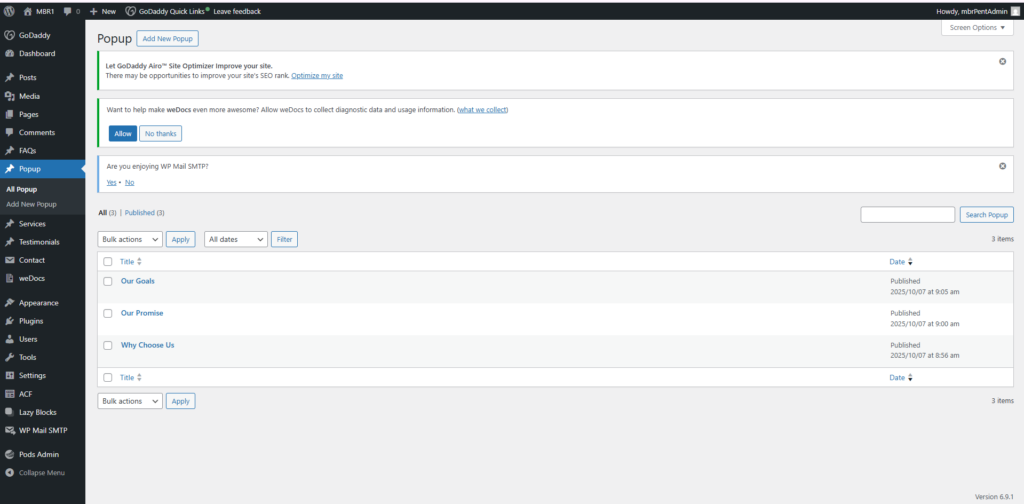Viewport: 1024px width, 504px height.
Task: Check the select-all box in table header
Action: 108,262
